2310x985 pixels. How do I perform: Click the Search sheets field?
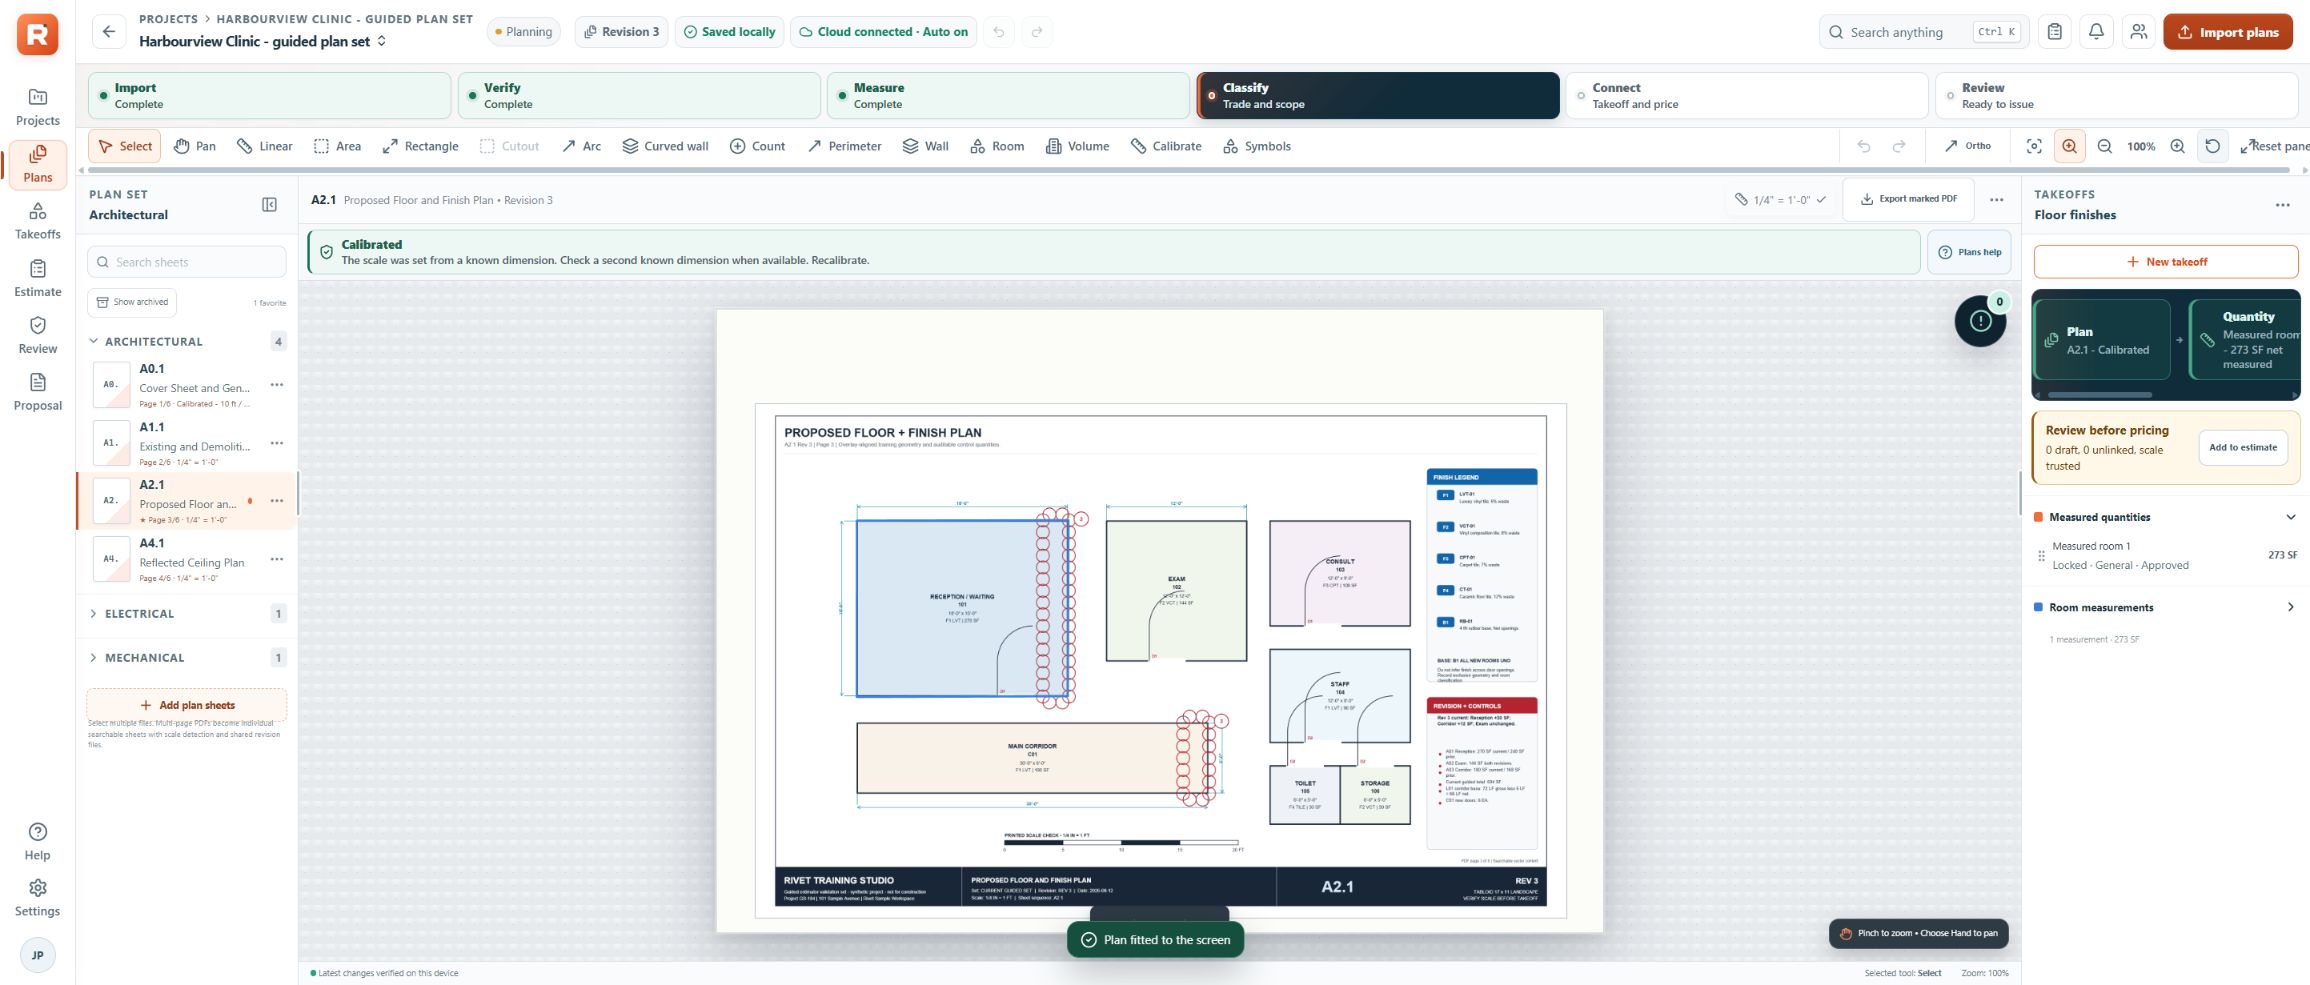pos(187,262)
